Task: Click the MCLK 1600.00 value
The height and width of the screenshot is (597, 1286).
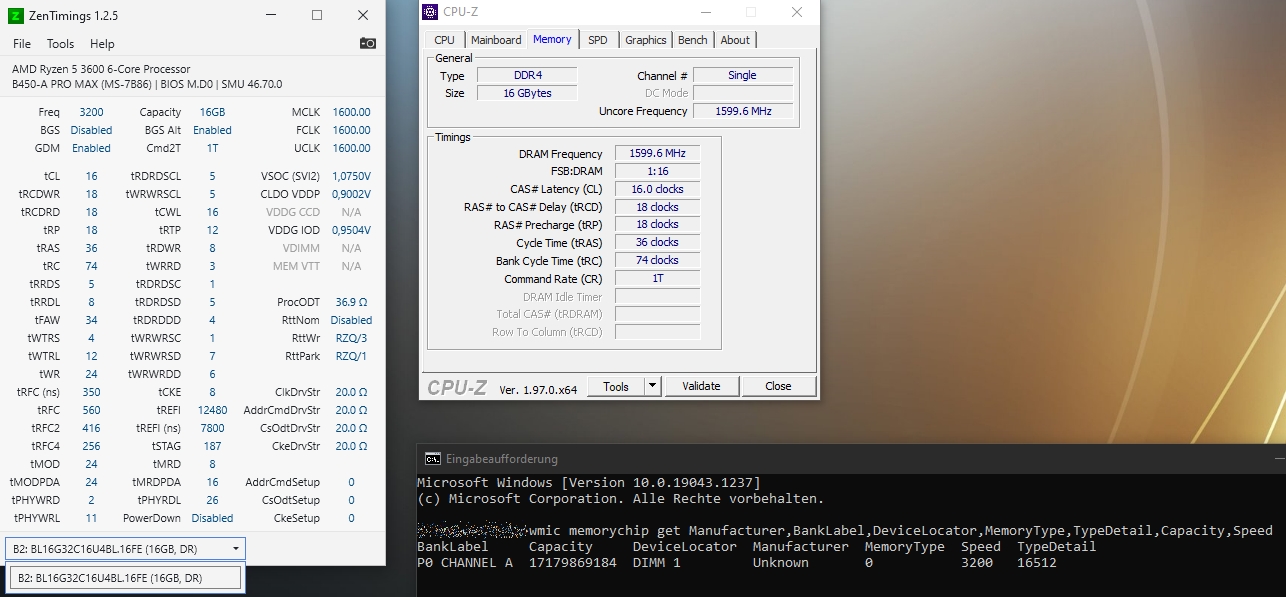Action: click(351, 112)
